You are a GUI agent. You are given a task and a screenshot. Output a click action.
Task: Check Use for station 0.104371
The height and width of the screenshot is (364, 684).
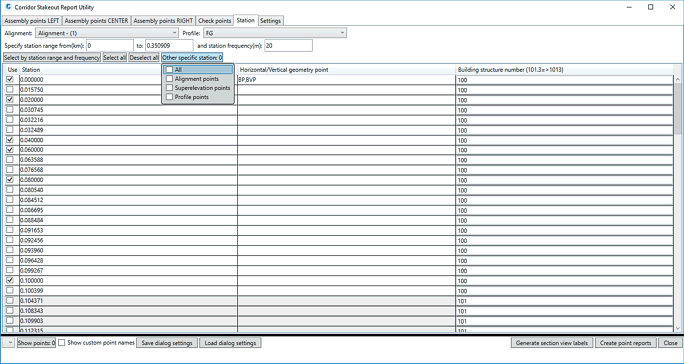10,300
